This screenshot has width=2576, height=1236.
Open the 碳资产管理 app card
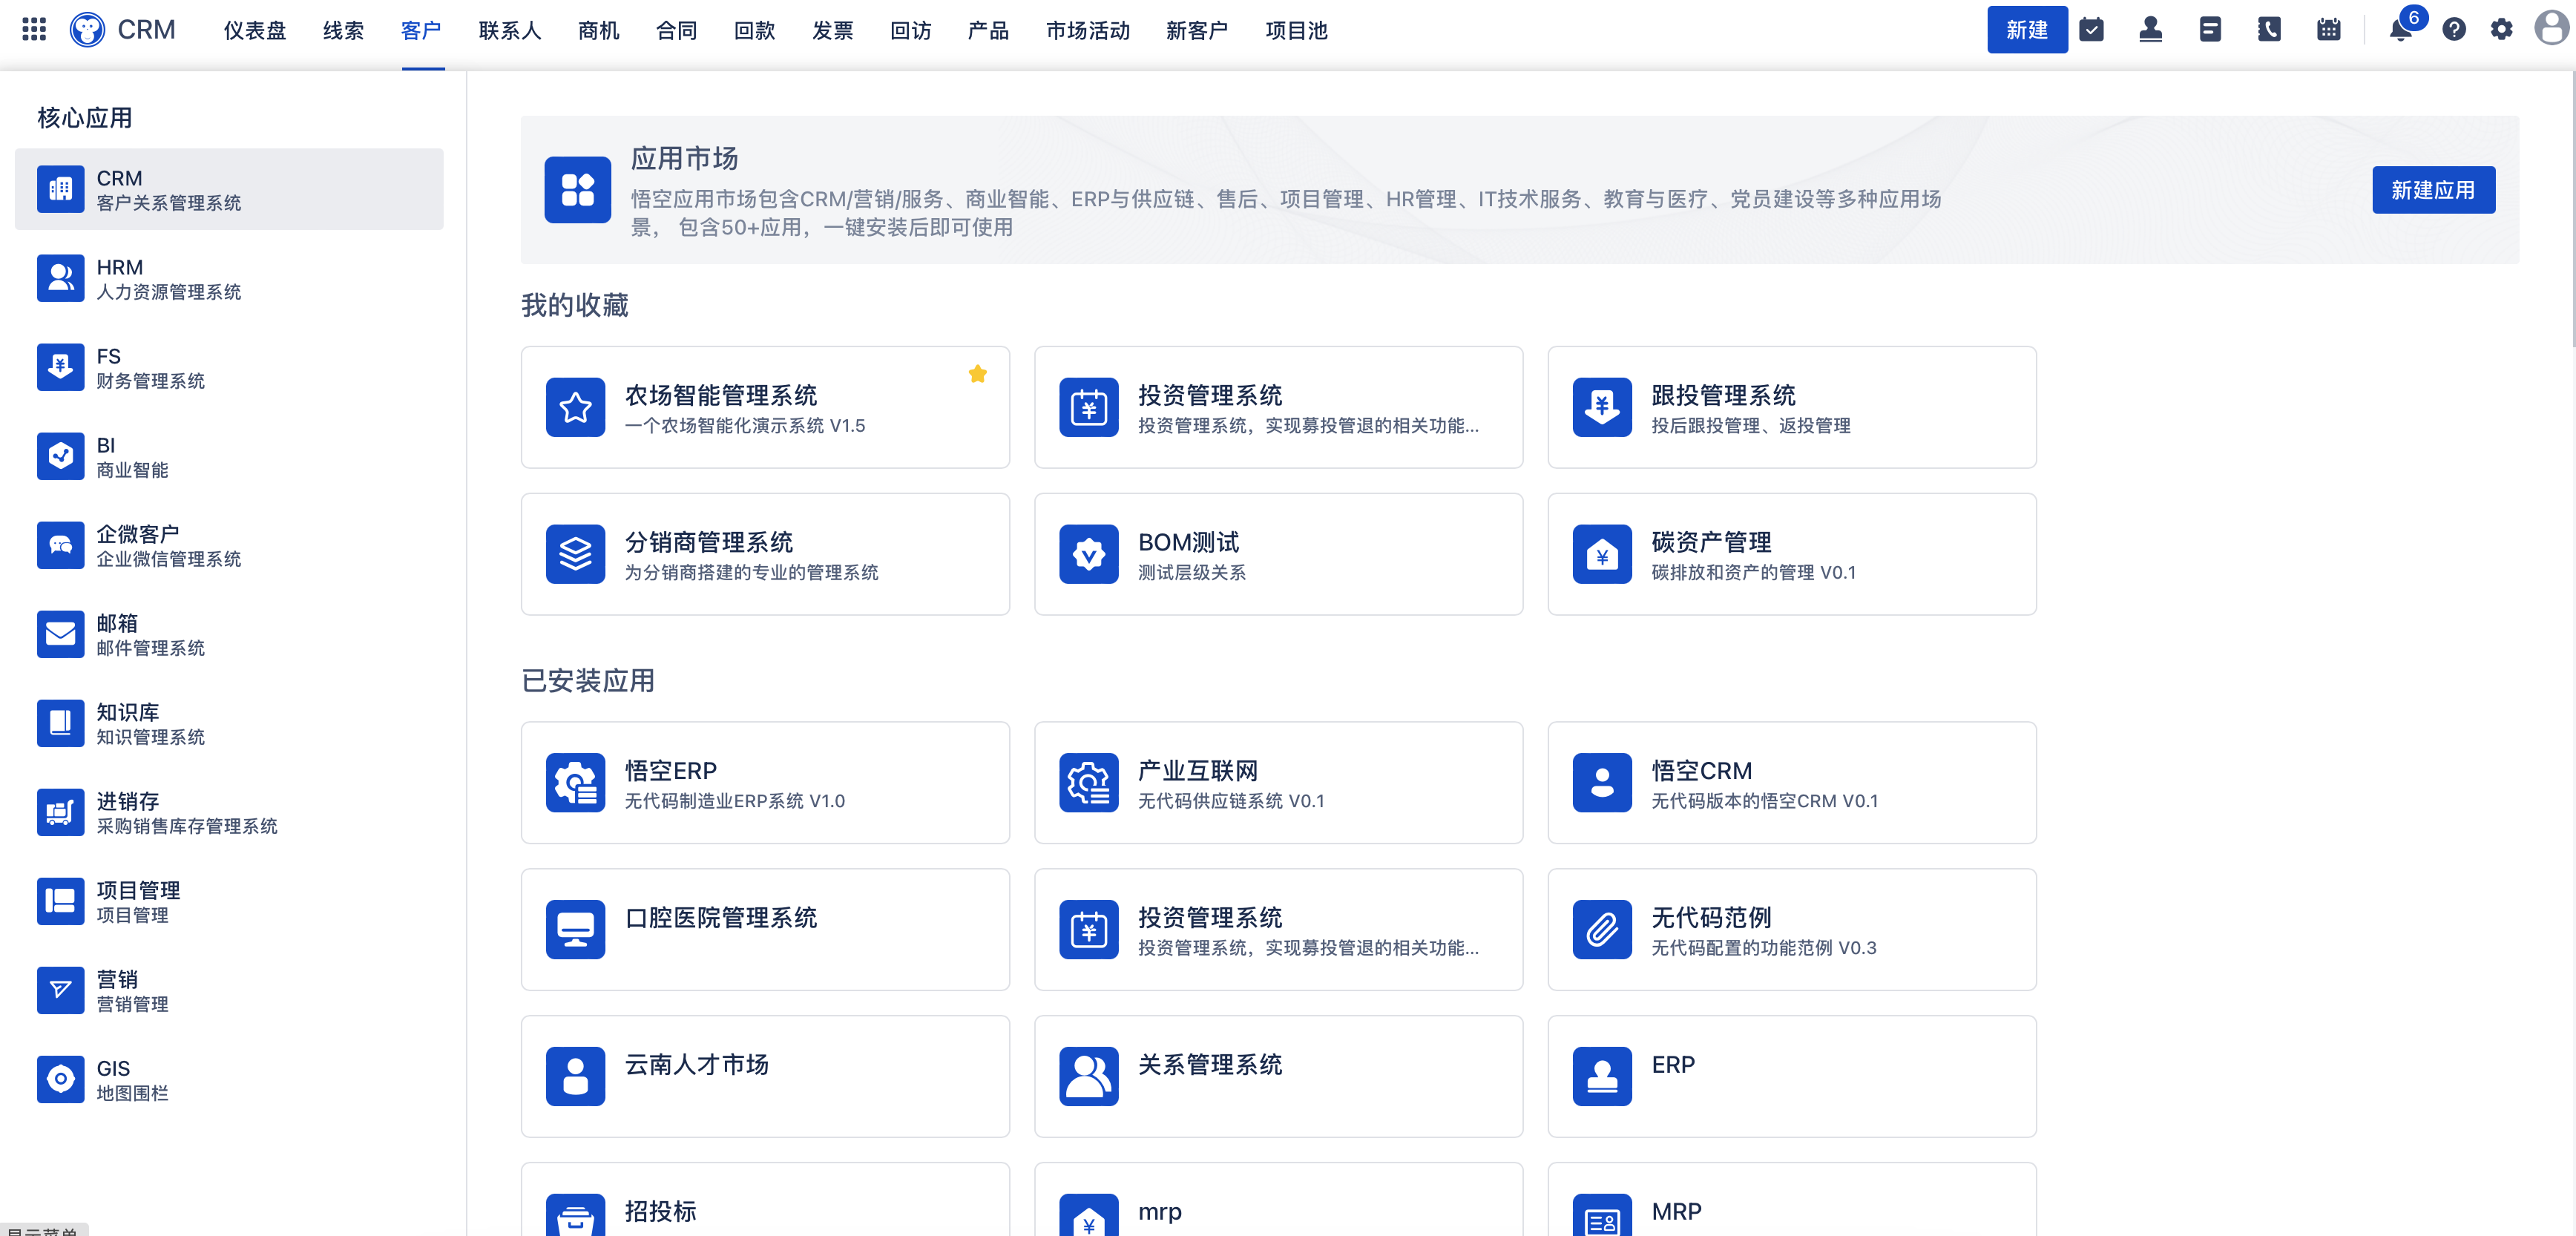coord(1791,555)
